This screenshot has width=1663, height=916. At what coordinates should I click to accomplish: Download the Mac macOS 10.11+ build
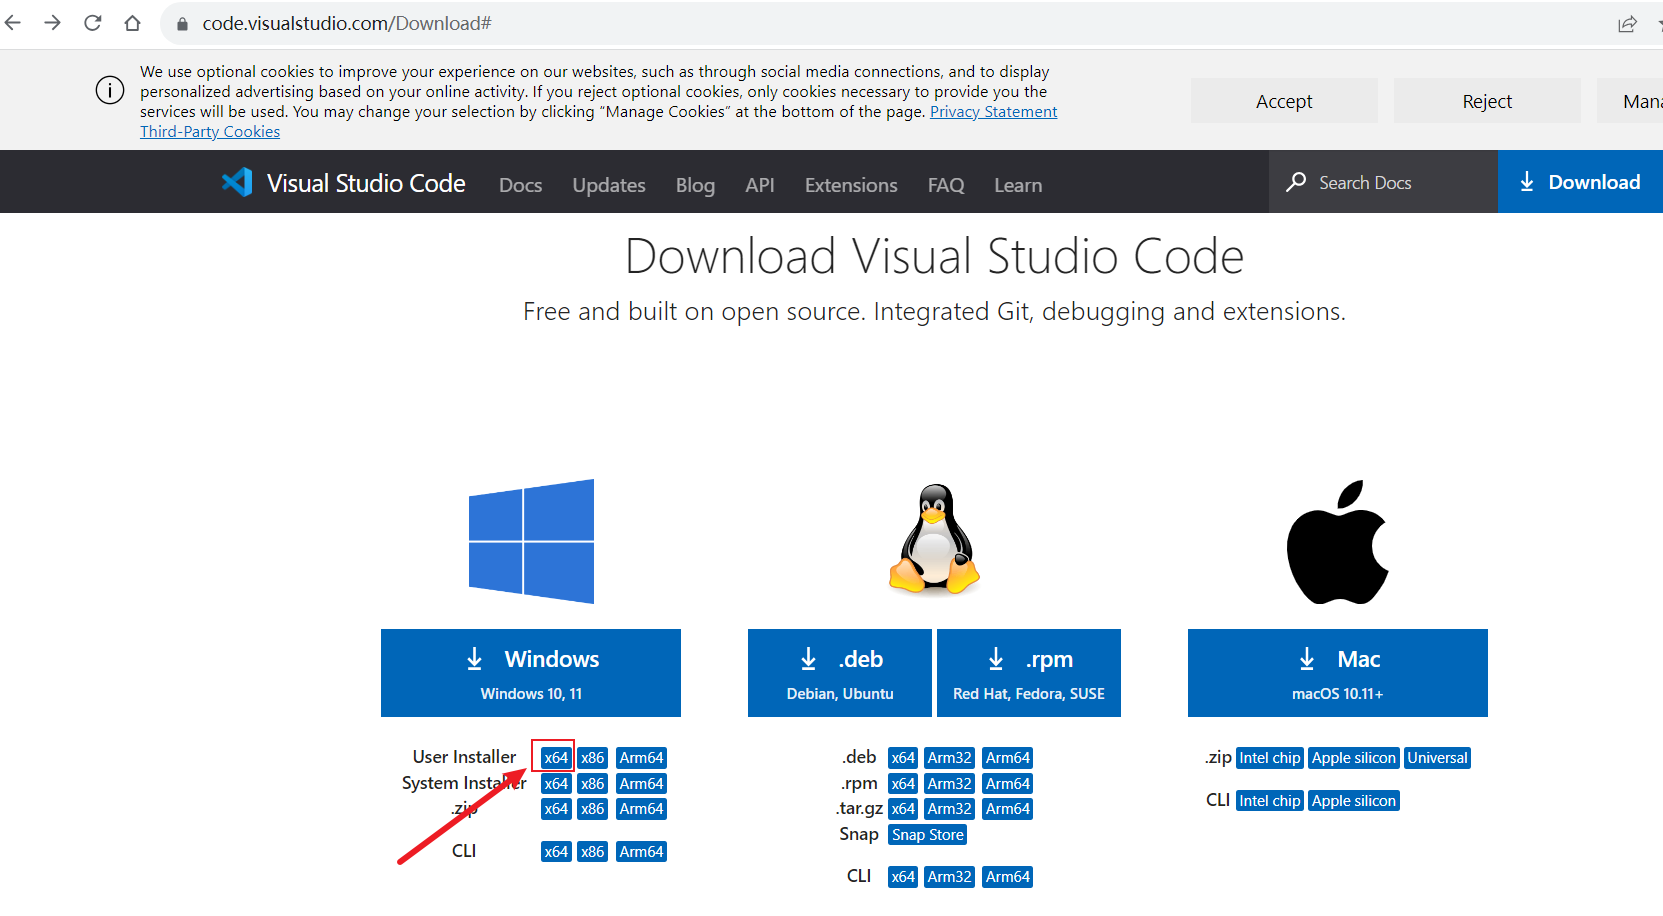(x=1338, y=673)
